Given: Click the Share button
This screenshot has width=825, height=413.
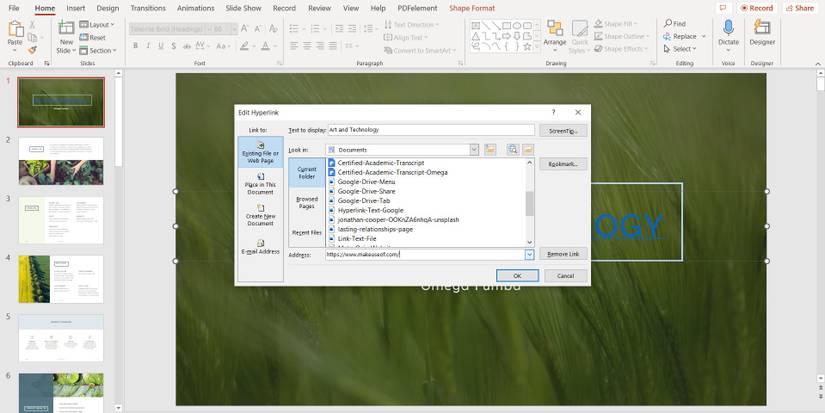Looking at the screenshot, I should tap(800, 8).
